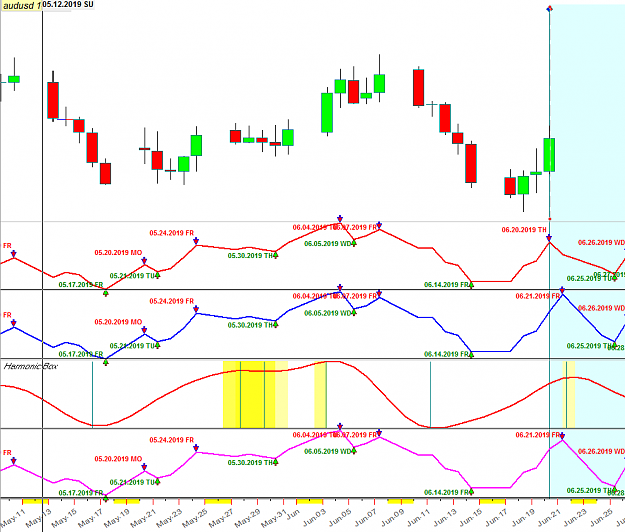Click the May.11 date axis label
The image size is (625, 532).
(13, 517)
